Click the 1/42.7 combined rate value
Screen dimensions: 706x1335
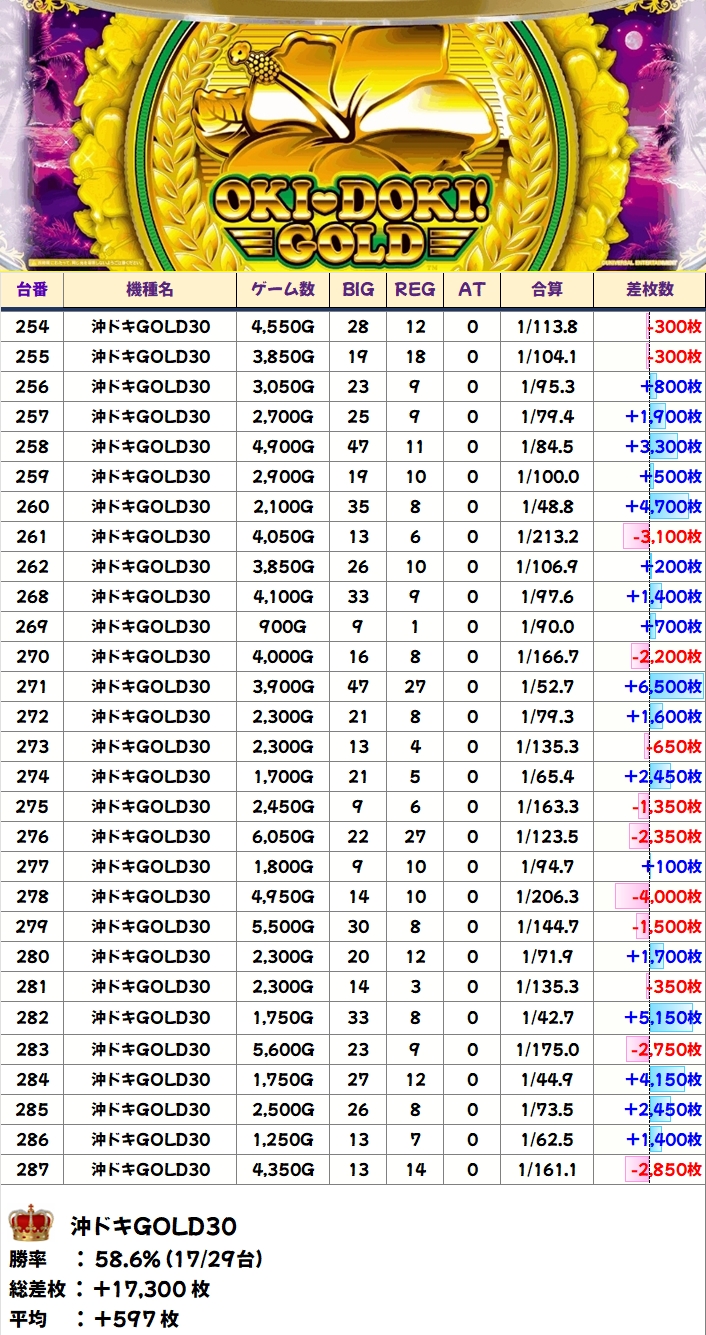pos(547,1019)
